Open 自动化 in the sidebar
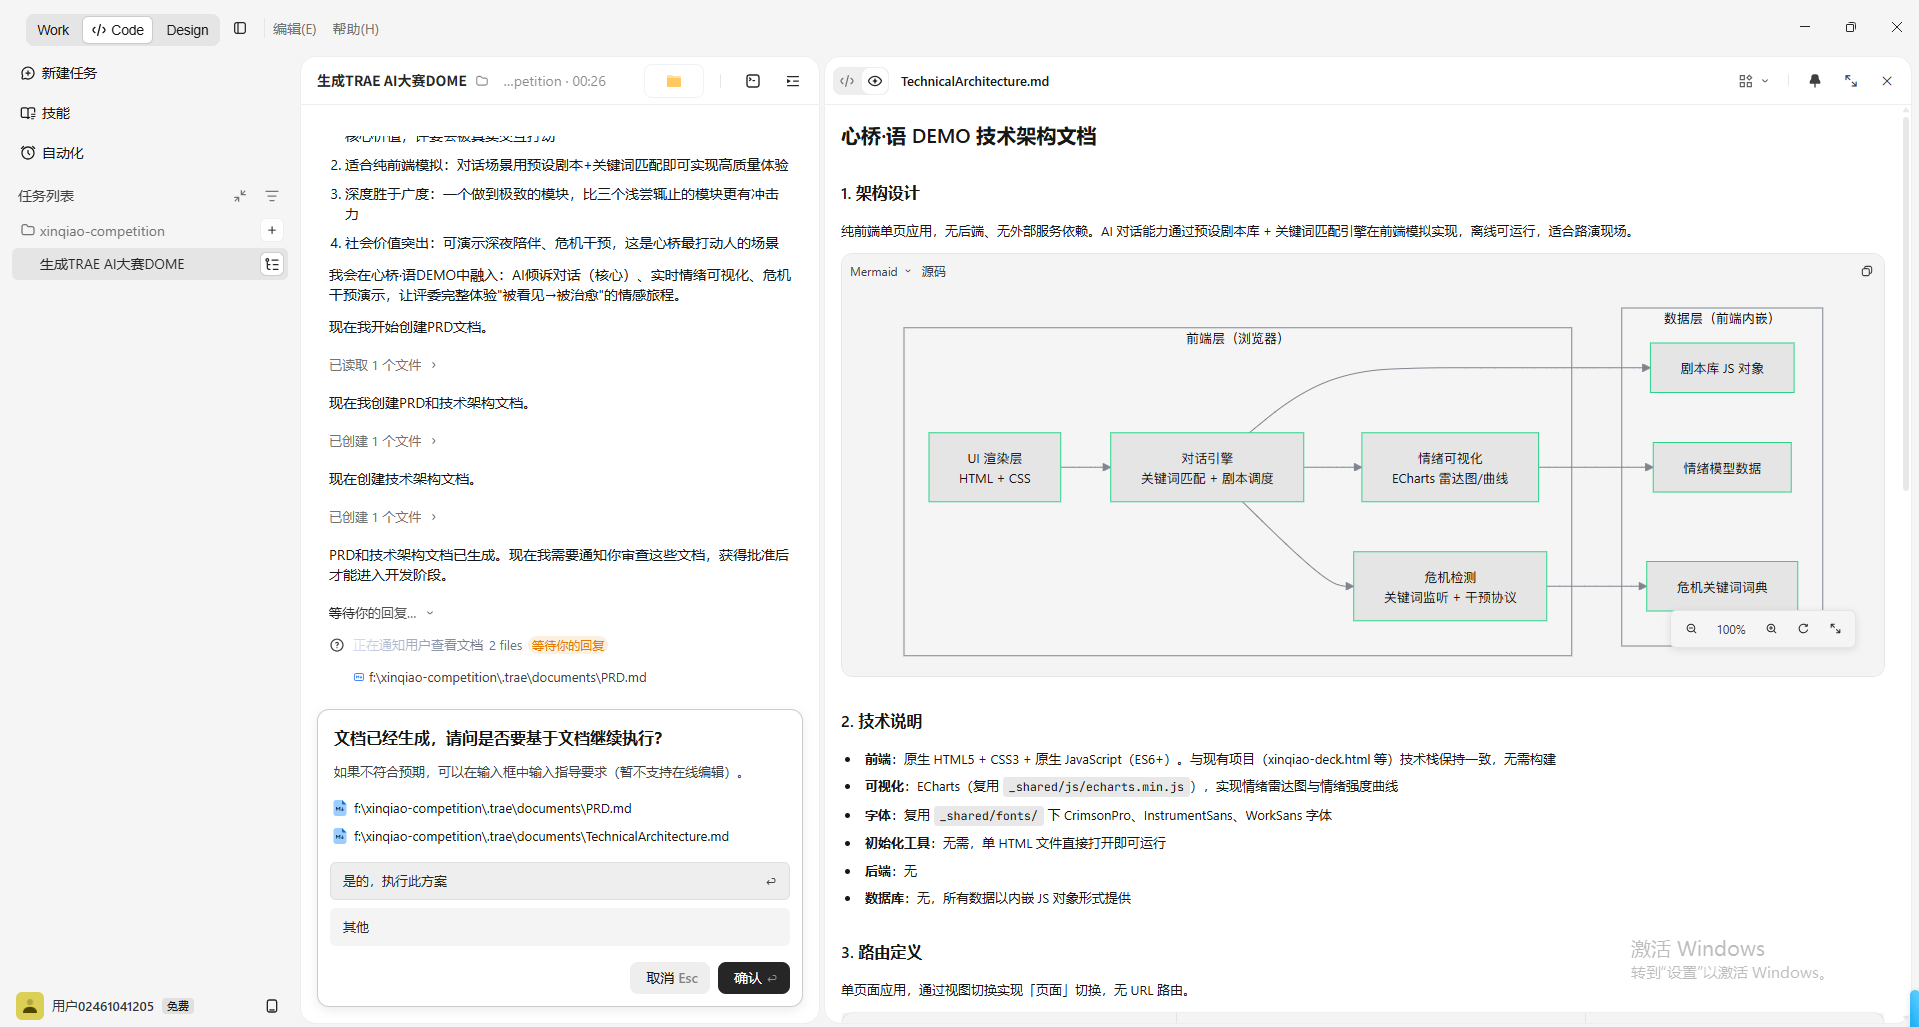 click(x=53, y=153)
